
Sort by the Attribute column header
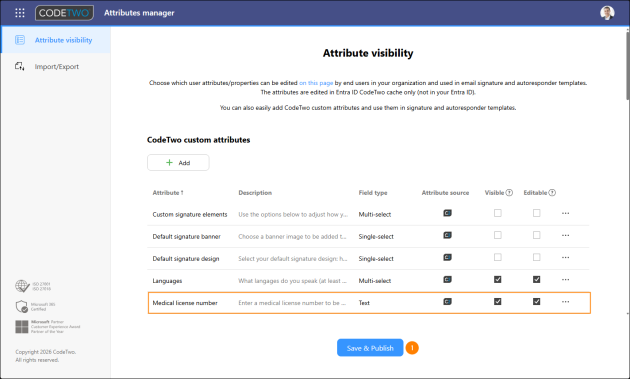point(168,193)
